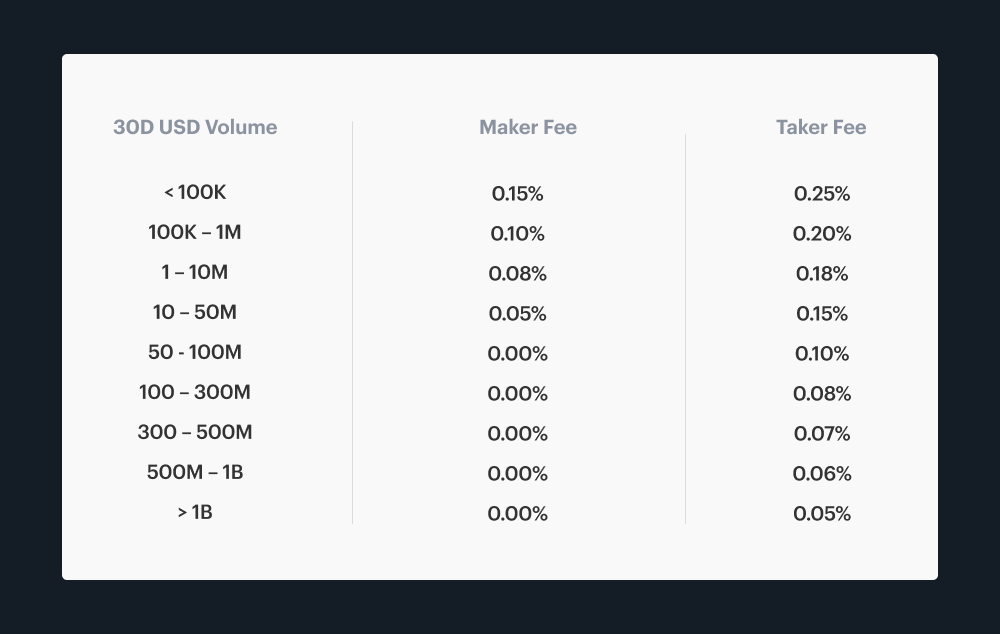1000x634 pixels.
Task: Click the 0.25% taker fee value
Action: coord(822,194)
